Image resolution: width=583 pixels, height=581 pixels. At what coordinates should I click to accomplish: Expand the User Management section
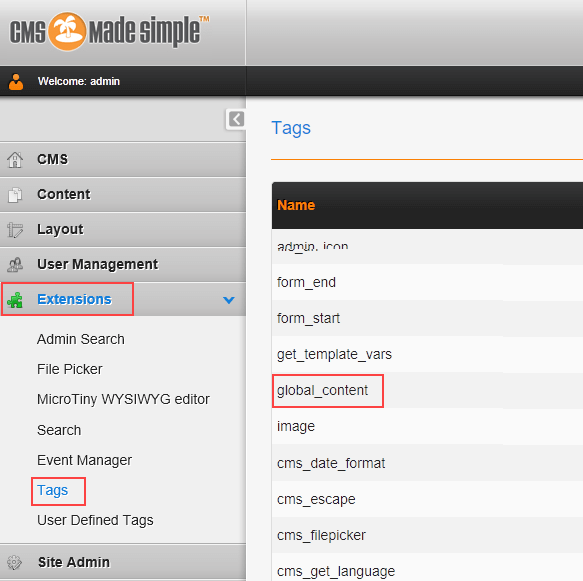point(123,265)
